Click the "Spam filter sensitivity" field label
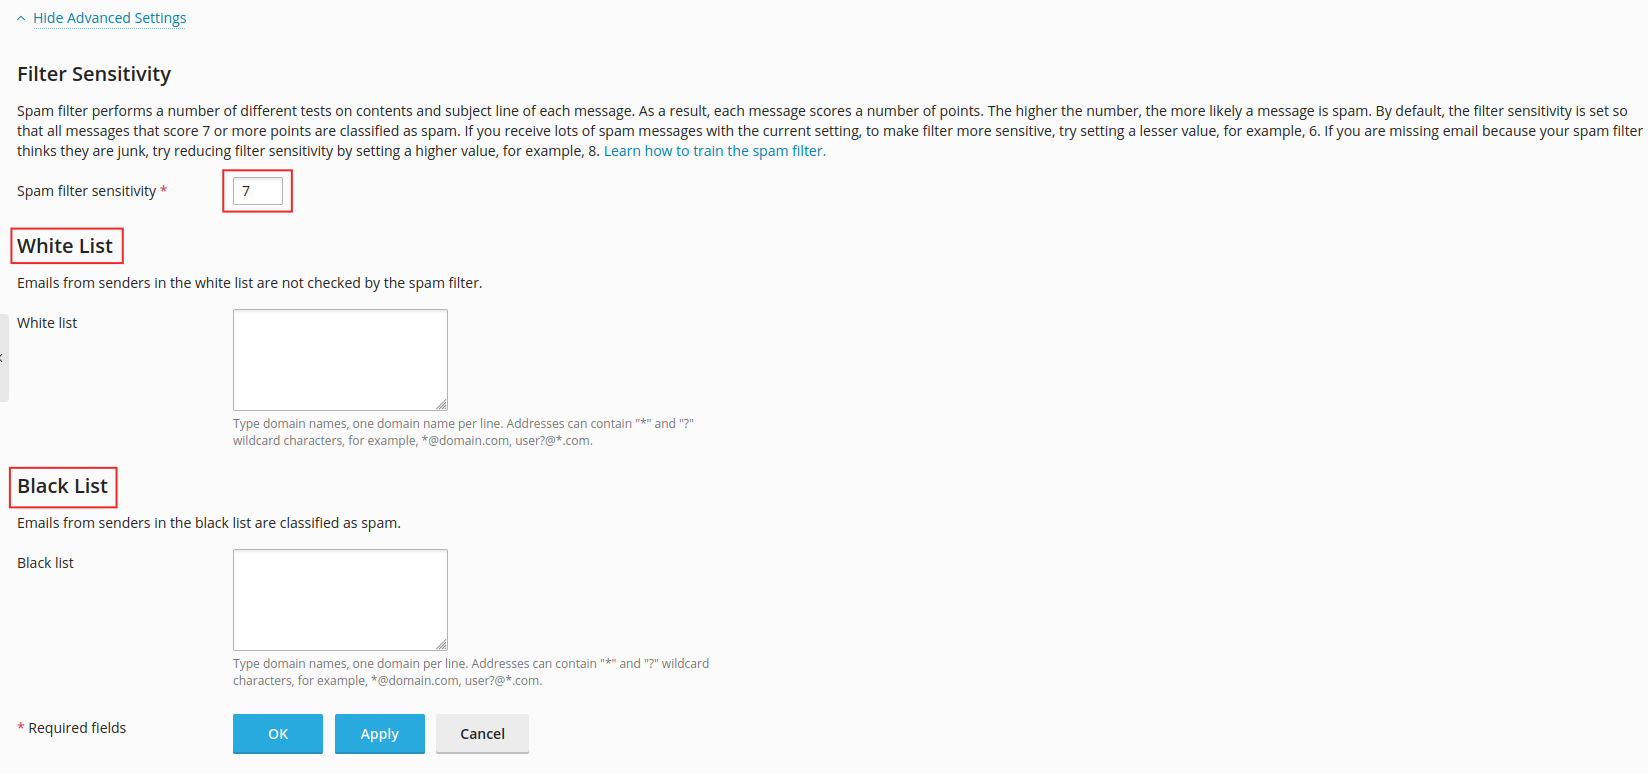1648x773 pixels. tap(86, 191)
